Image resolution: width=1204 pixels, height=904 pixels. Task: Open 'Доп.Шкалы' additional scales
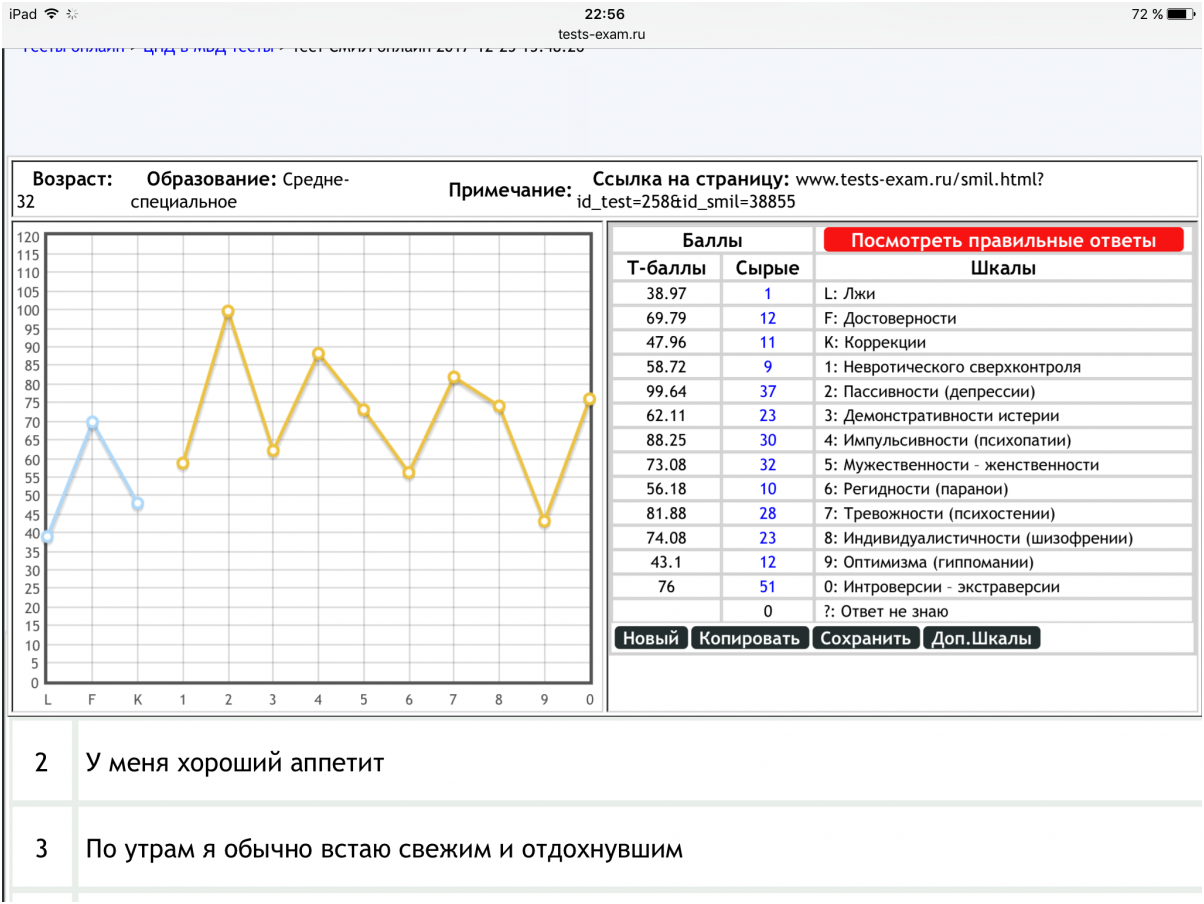[981, 638]
